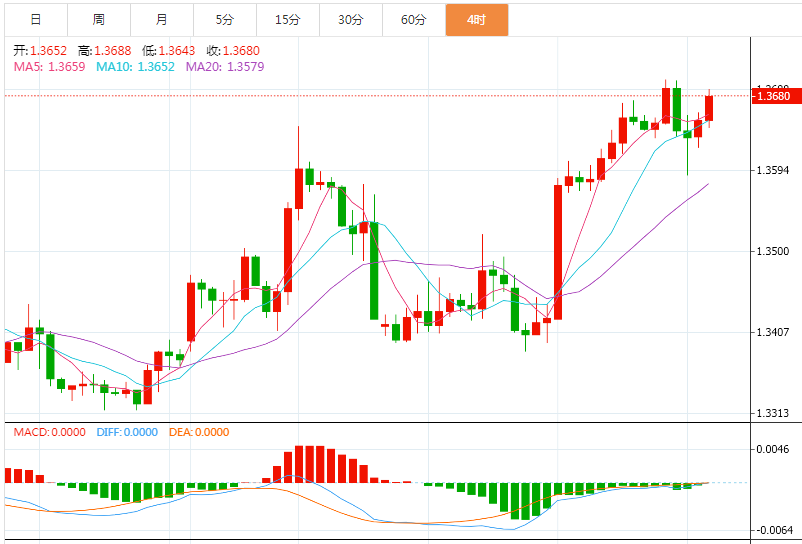Click the 低:1.3643 low price text
Viewport: 802px width, 544px height.
(169, 51)
